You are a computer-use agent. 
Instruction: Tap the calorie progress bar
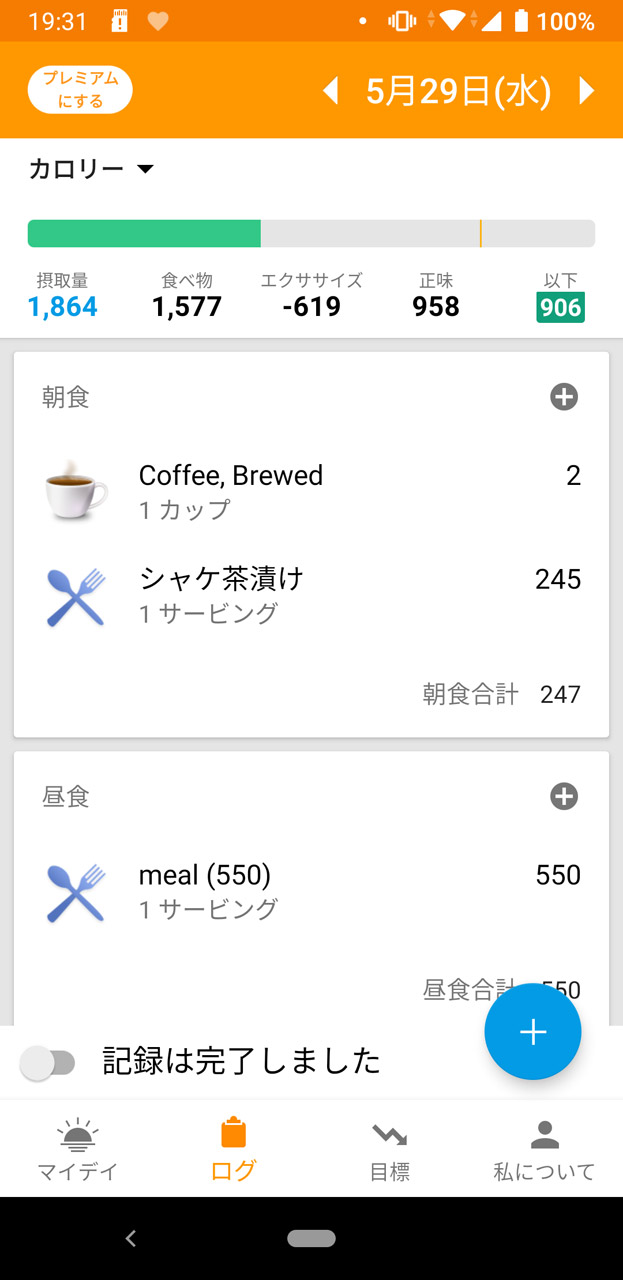coord(311,233)
